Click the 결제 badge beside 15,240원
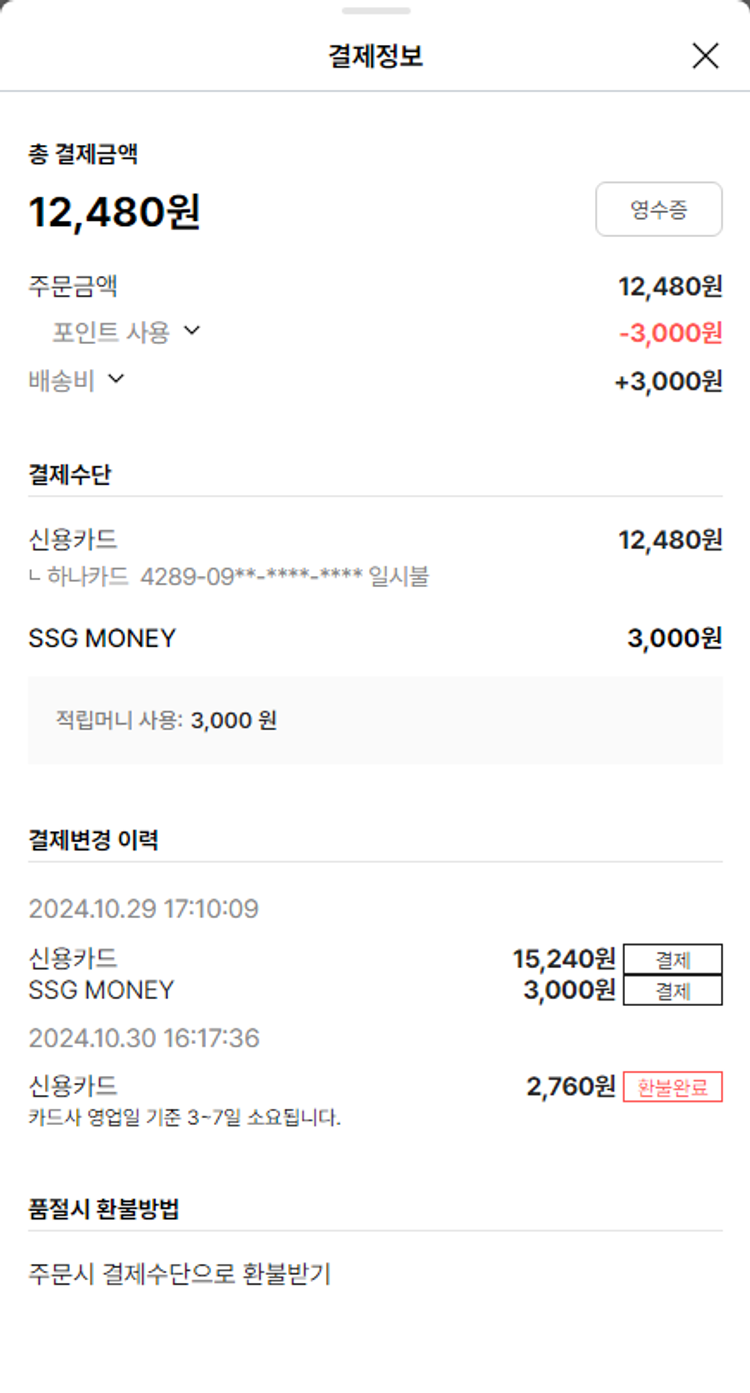This screenshot has height=1393, width=750. pos(672,960)
